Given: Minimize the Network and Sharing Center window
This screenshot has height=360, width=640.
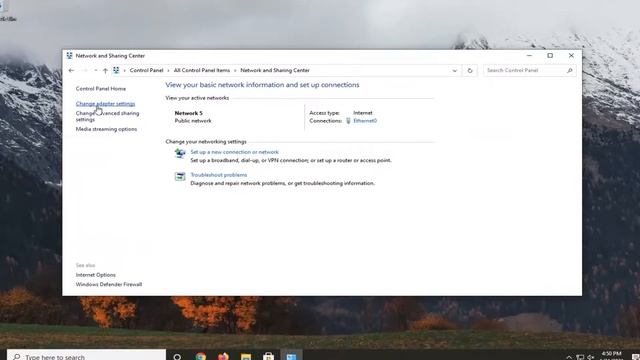Looking at the screenshot, I should point(529,56).
